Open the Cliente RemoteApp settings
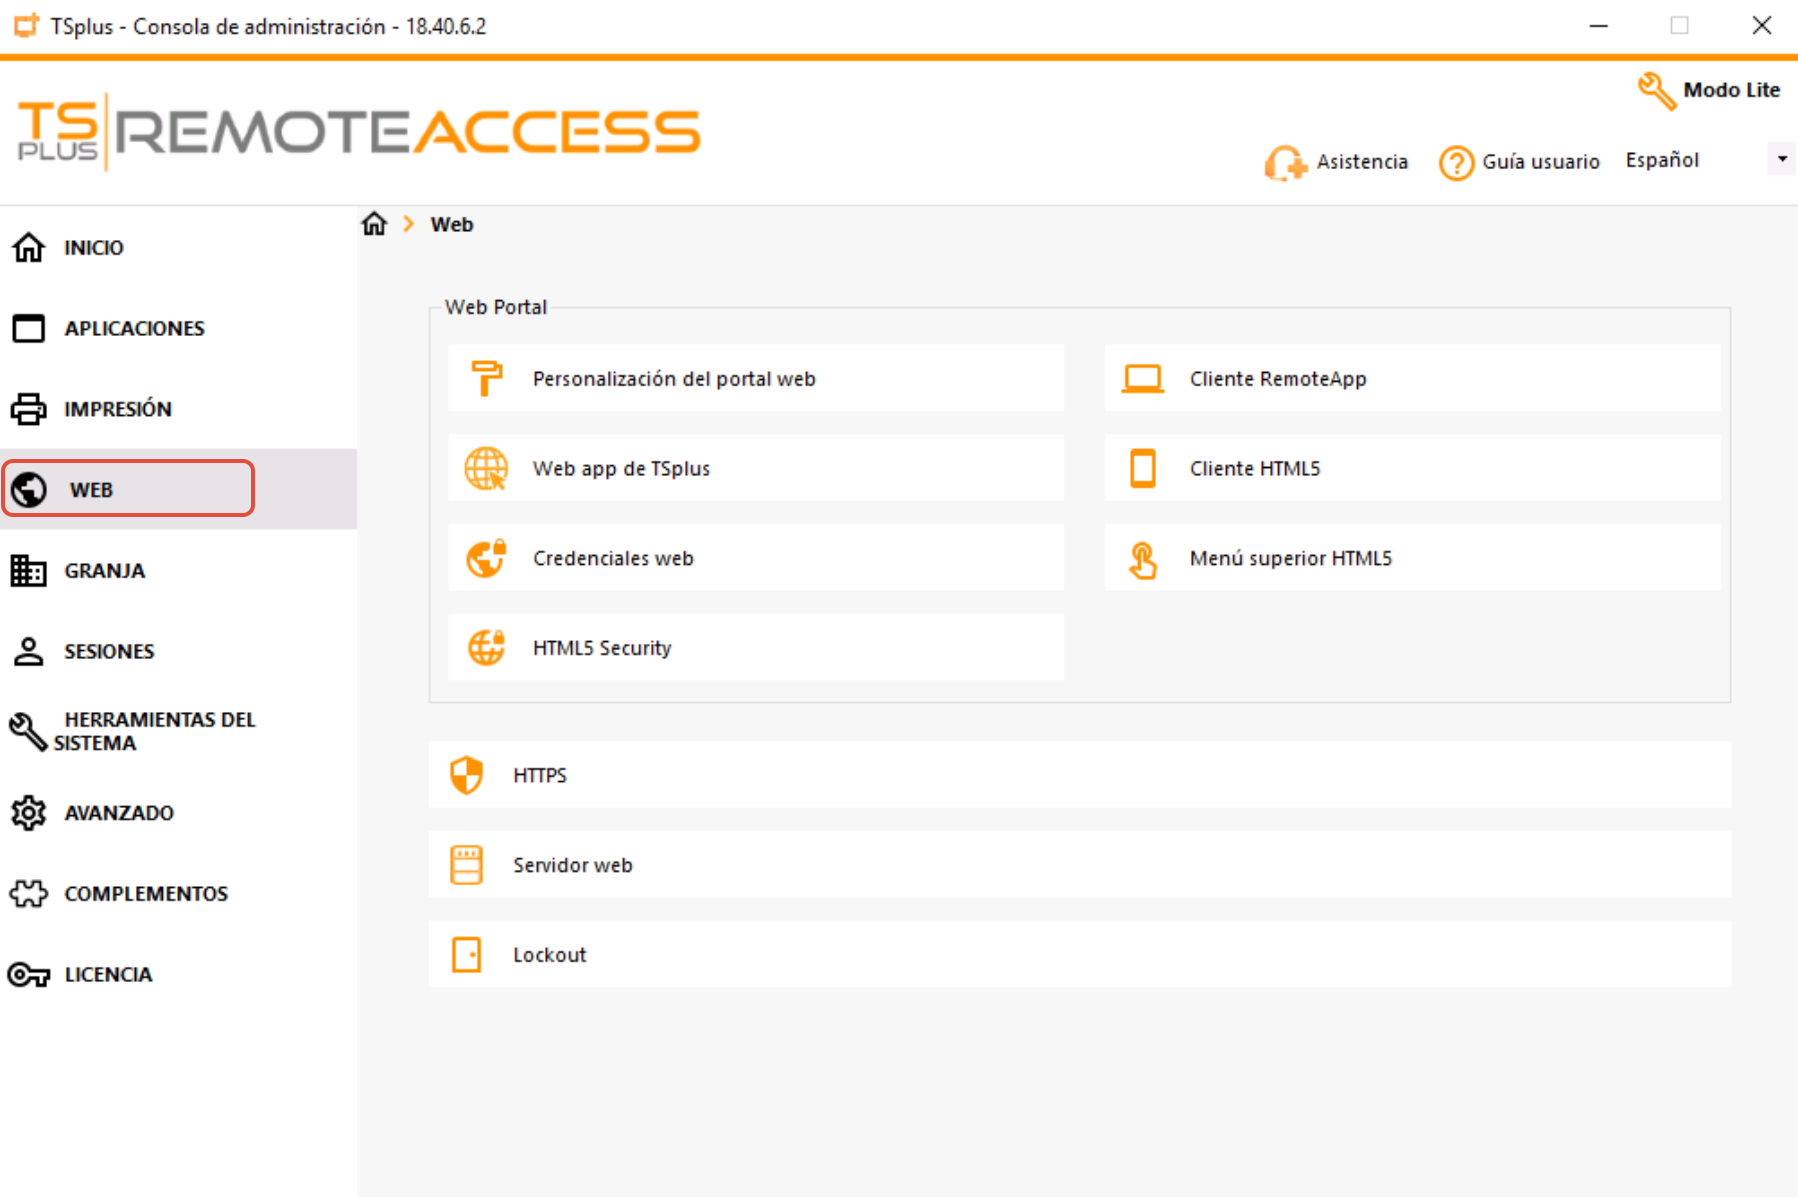This screenshot has height=1197, width=1798. pos(1412,378)
